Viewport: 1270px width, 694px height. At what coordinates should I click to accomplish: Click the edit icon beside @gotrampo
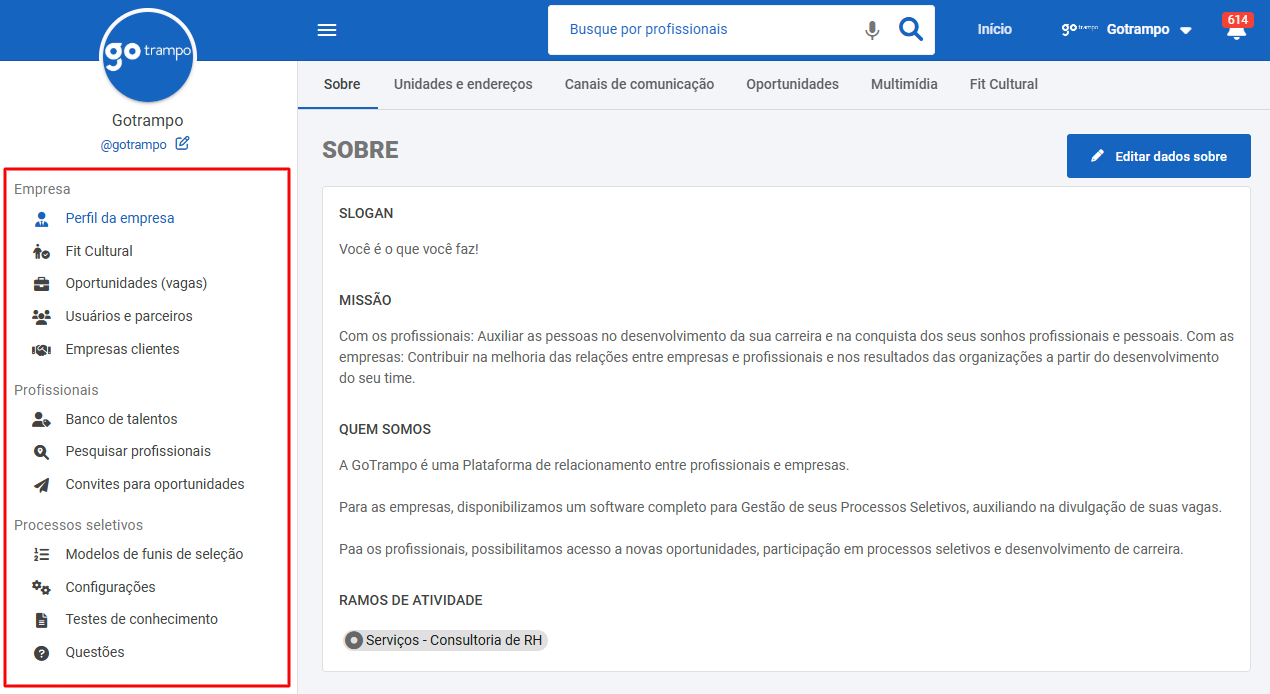(182, 143)
